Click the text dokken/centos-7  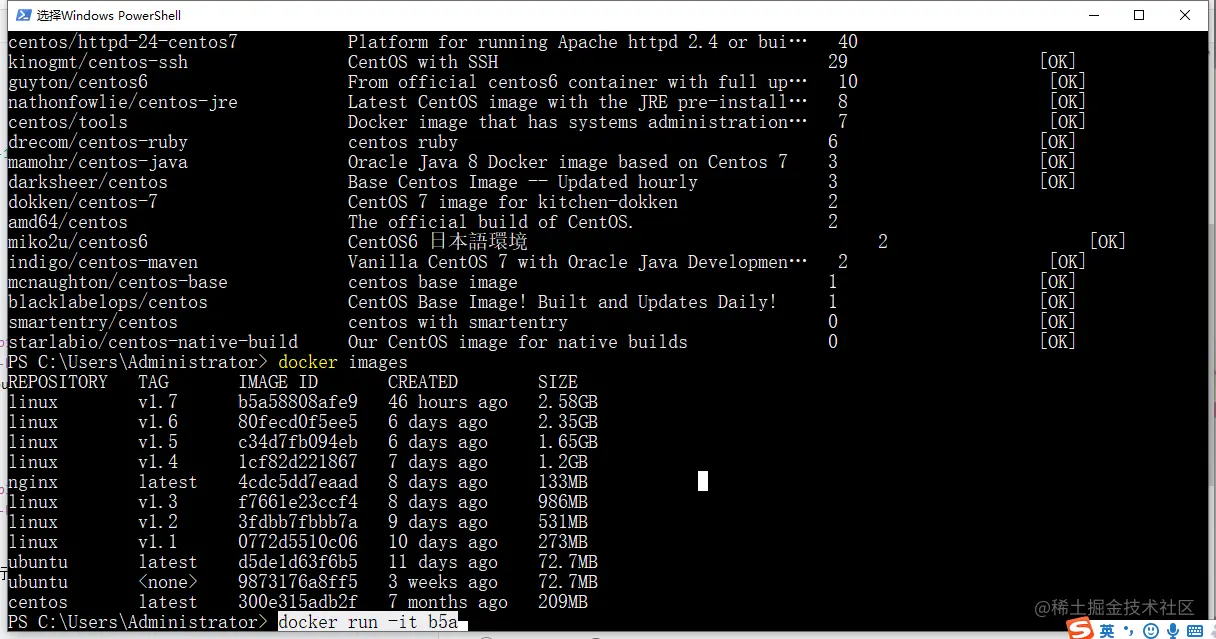click(83, 202)
